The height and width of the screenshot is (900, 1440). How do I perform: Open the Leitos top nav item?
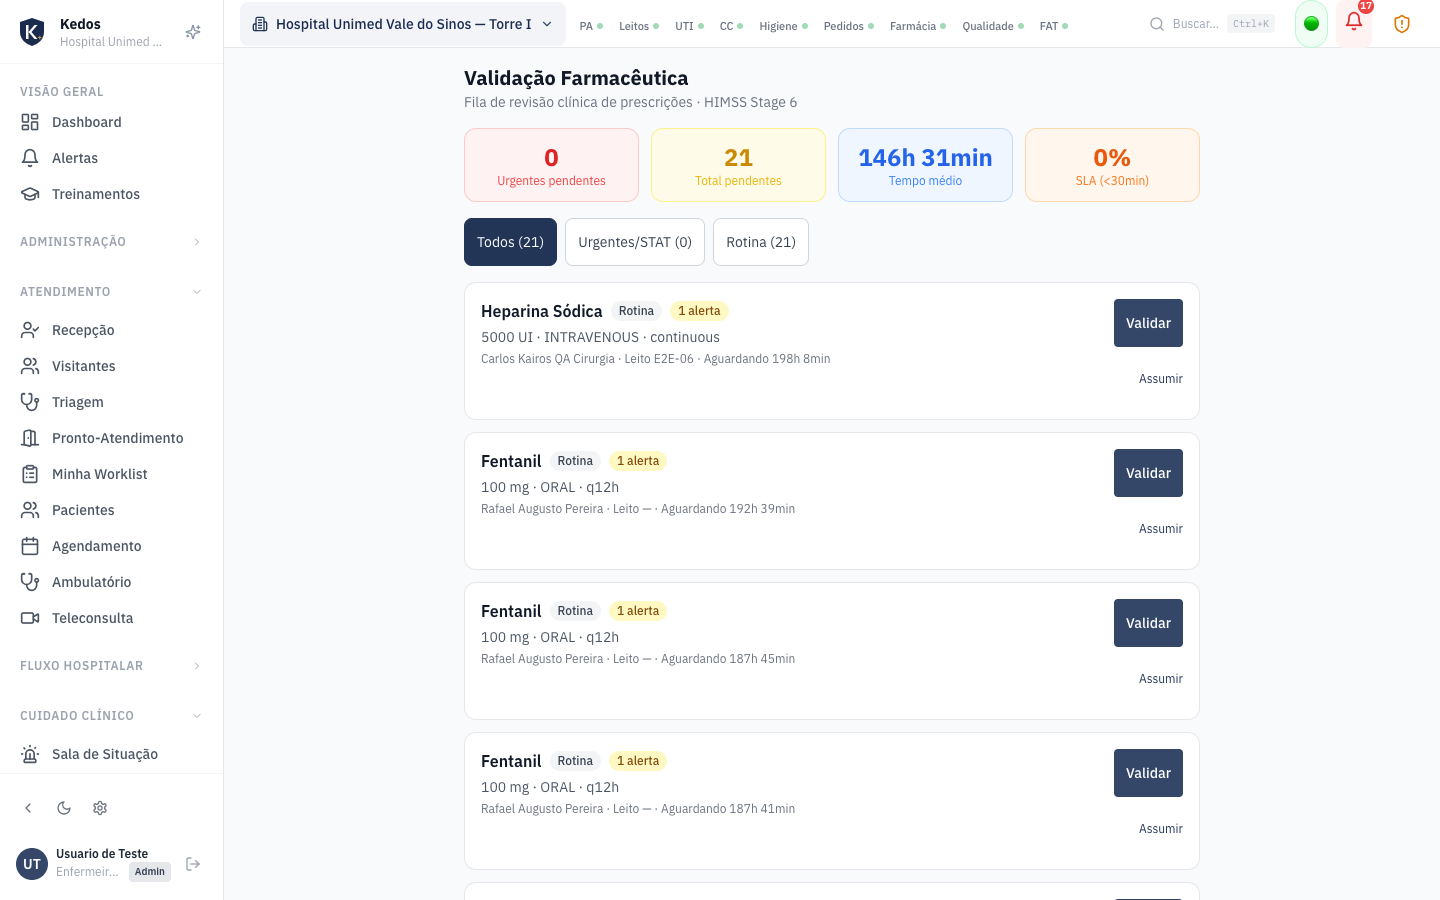639,26
